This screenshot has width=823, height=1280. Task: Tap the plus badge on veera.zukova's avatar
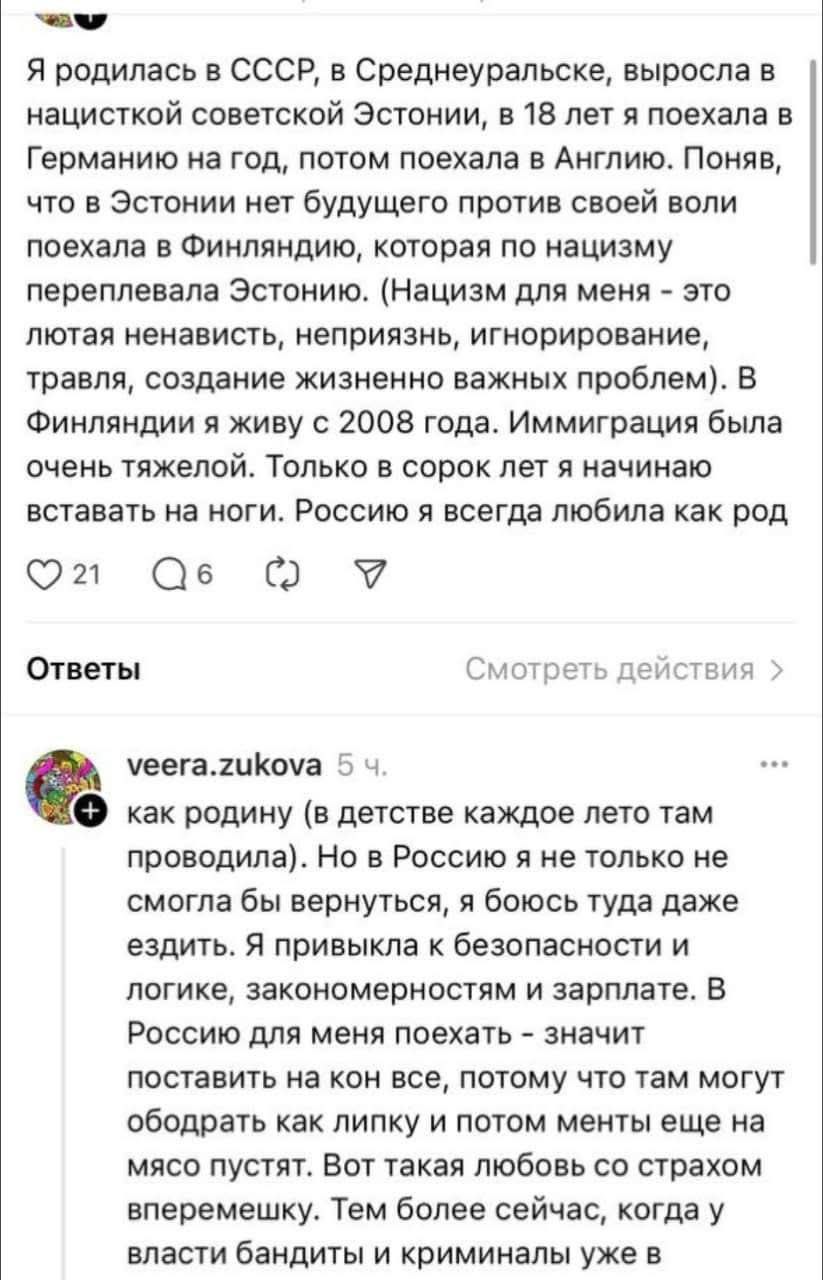[91, 808]
